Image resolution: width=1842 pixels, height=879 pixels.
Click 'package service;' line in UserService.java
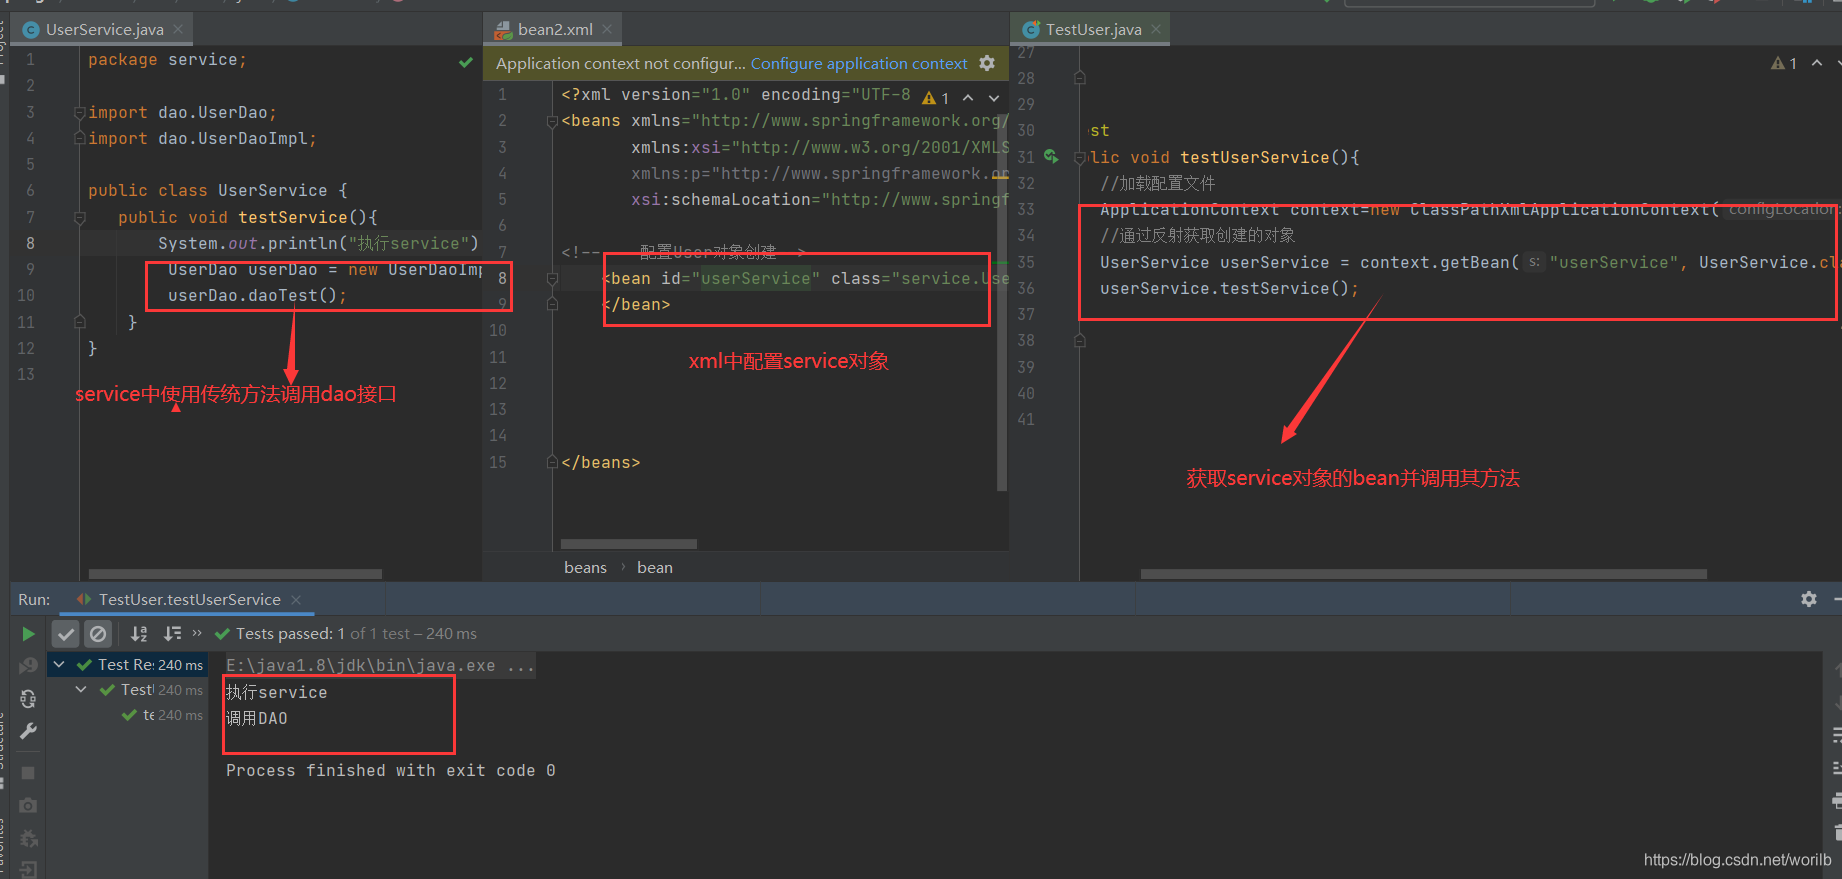coord(166,60)
